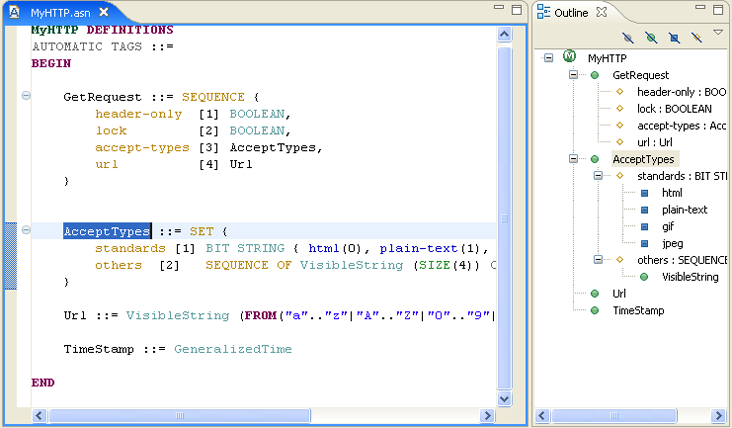Click the blue-square filter icon in Outline toolbar
Viewport: 732px width, 428px height.
pos(674,38)
